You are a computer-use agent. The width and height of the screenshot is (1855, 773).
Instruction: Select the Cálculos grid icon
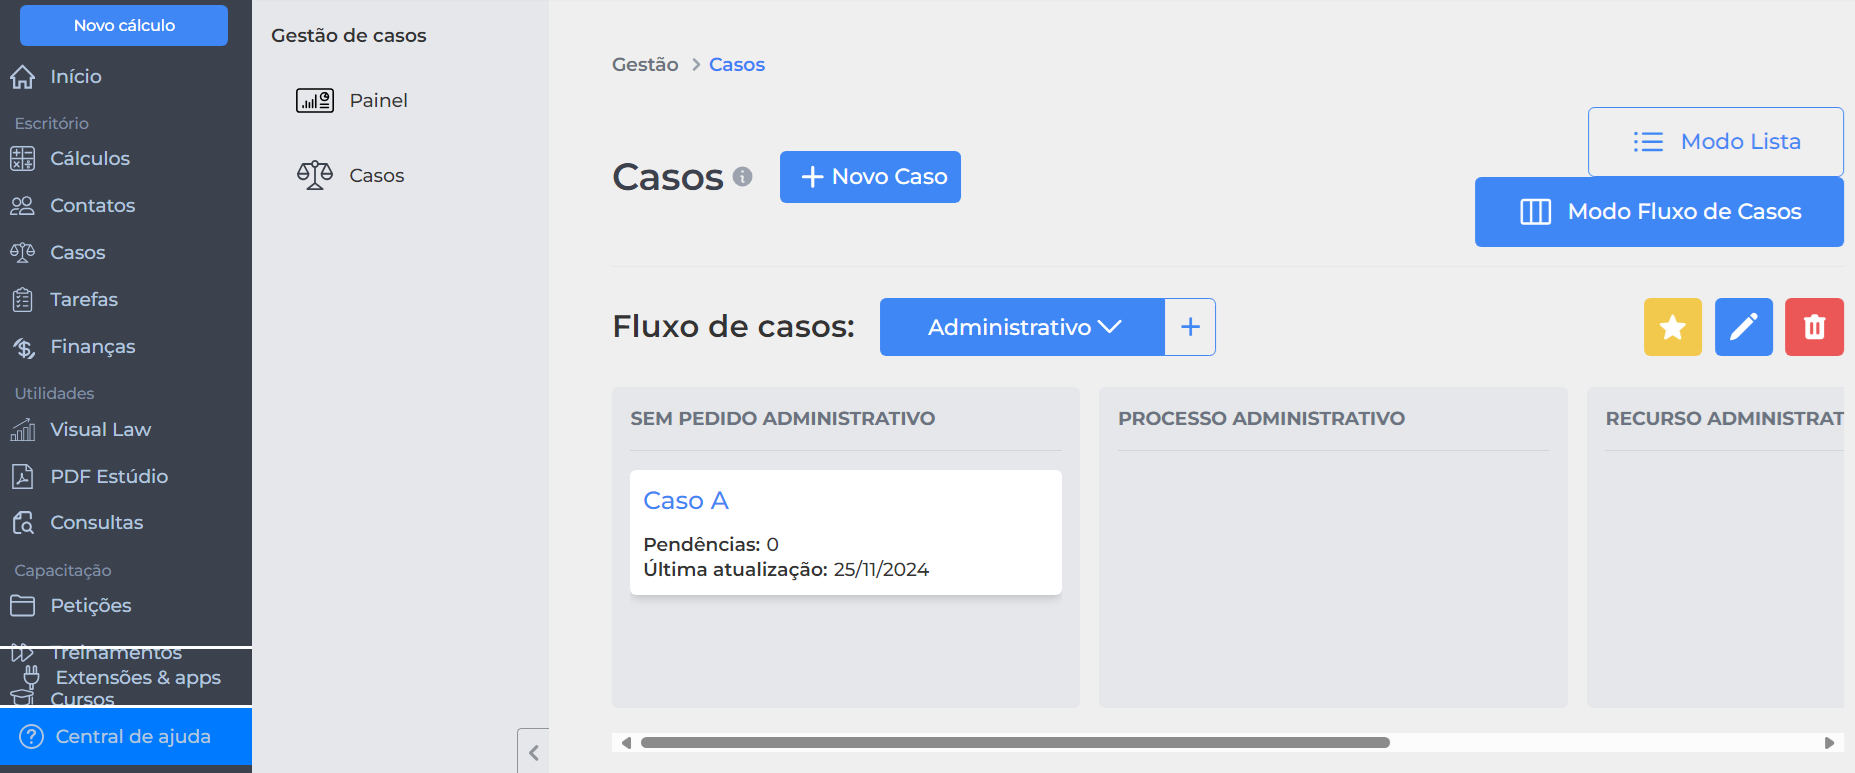pos(22,158)
